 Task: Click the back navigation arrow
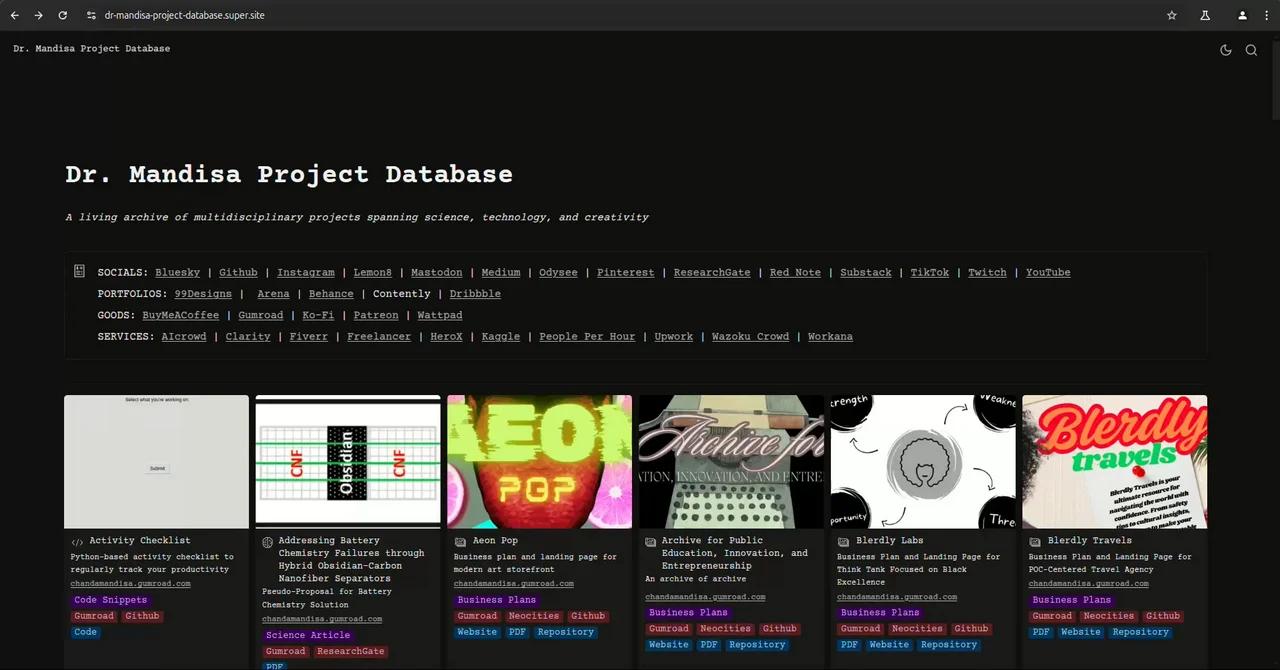coord(14,15)
